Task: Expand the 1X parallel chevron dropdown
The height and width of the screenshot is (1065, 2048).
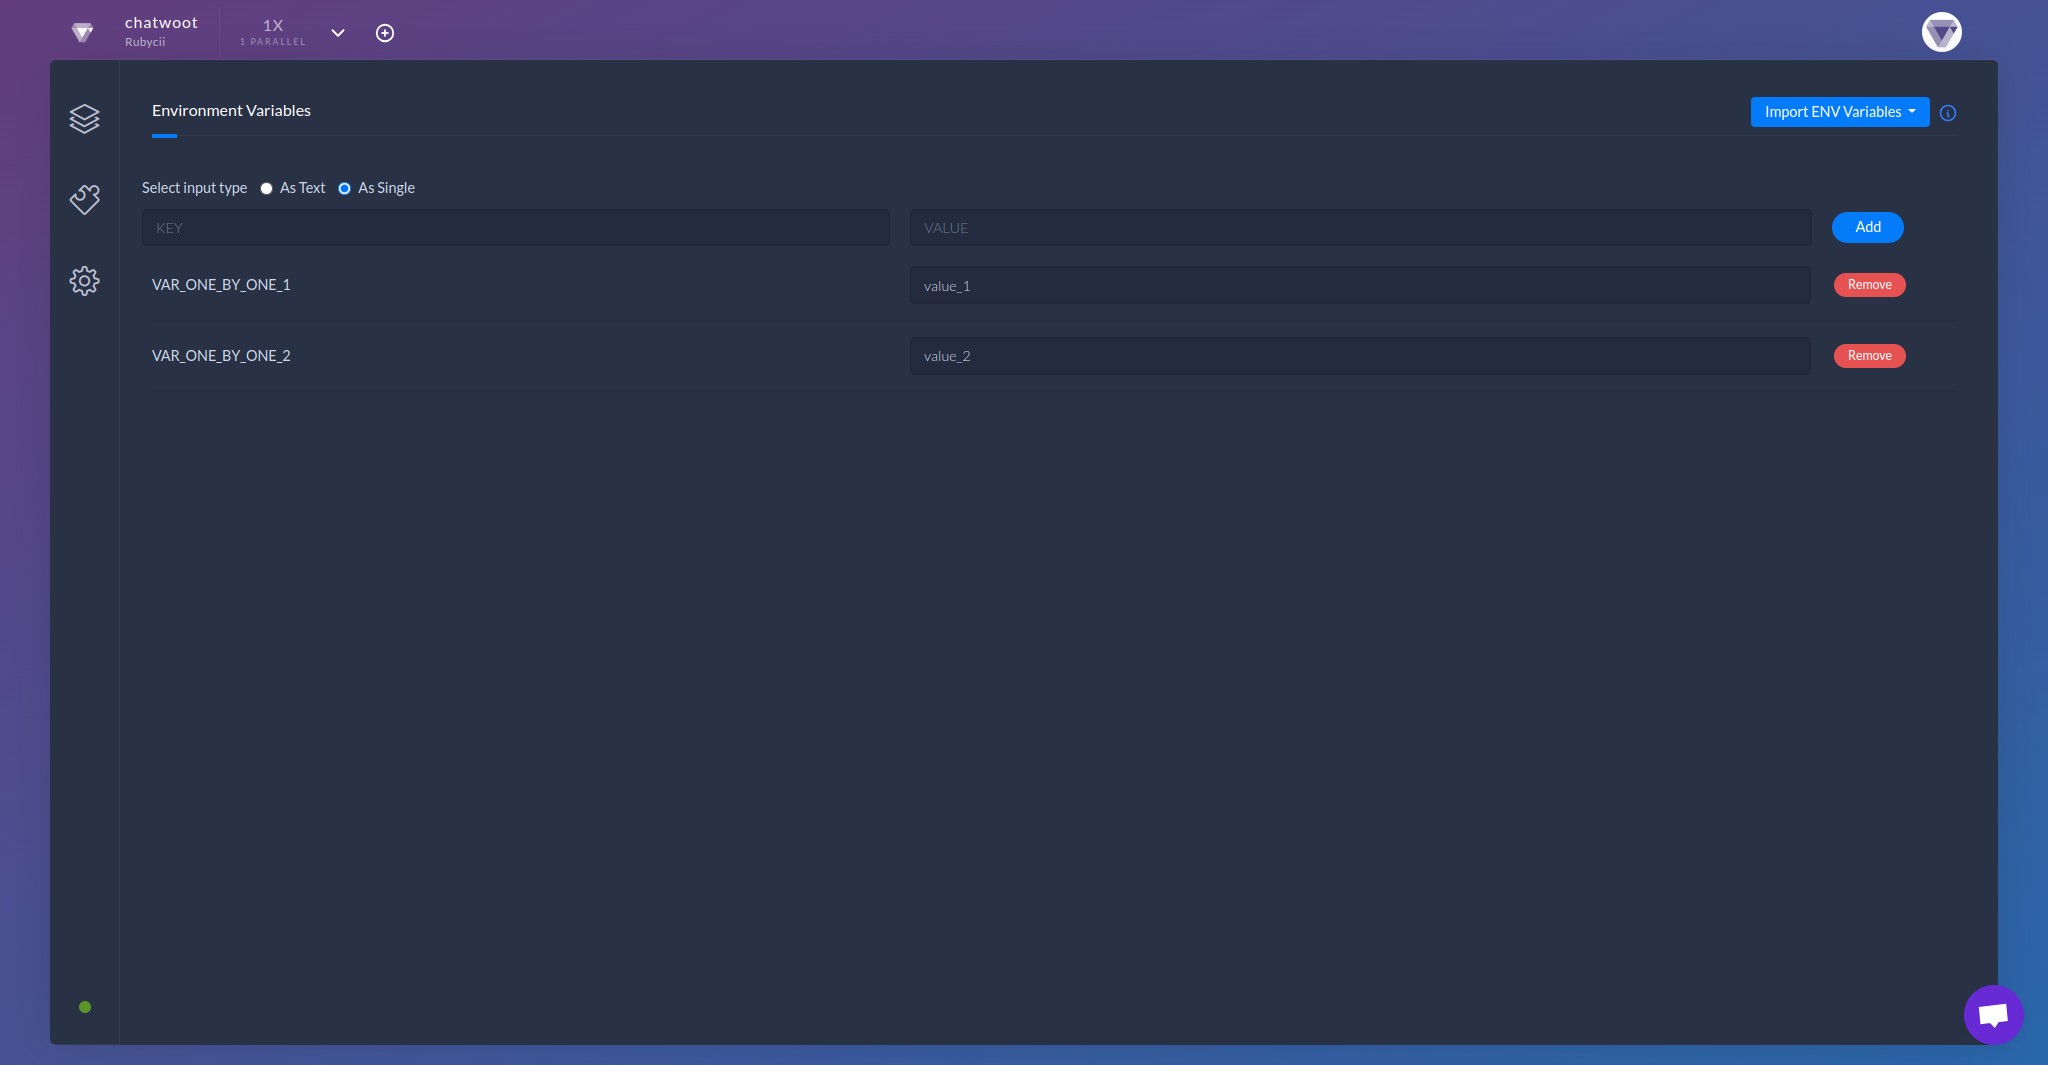Action: pos(338,33)
